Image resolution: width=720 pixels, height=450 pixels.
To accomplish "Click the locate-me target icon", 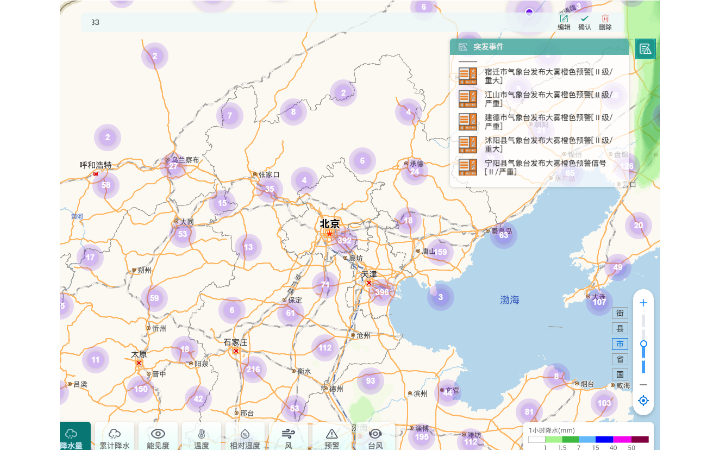I will coord(643,400).
